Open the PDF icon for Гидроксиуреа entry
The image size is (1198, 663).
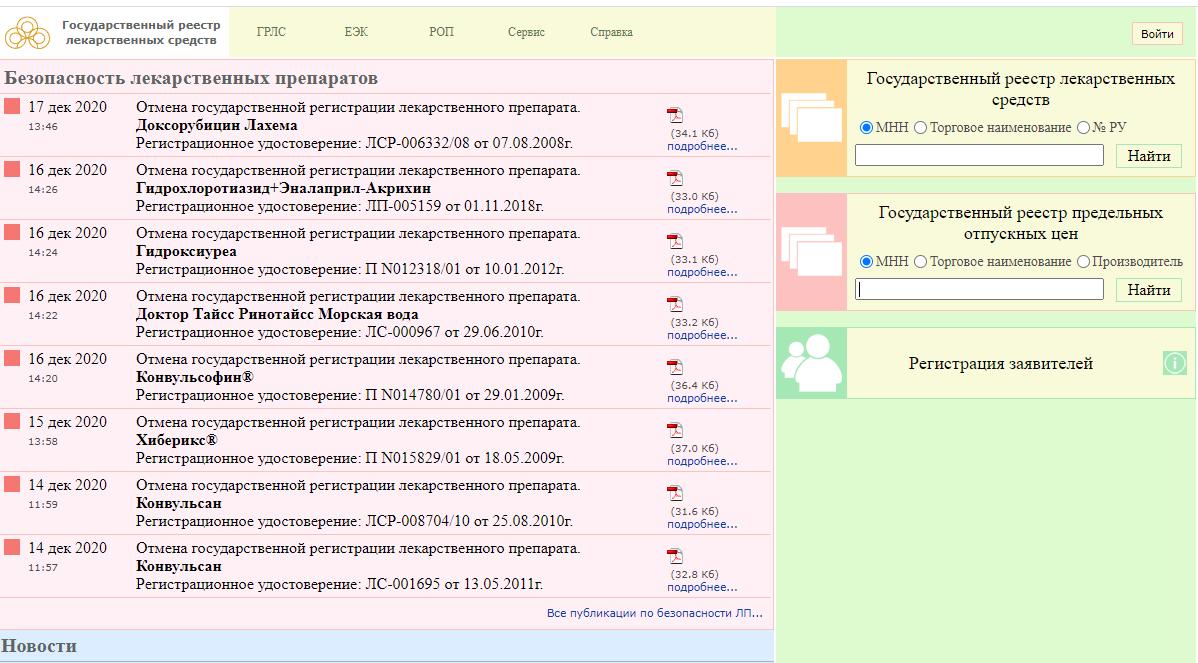[x=675, y=241]
